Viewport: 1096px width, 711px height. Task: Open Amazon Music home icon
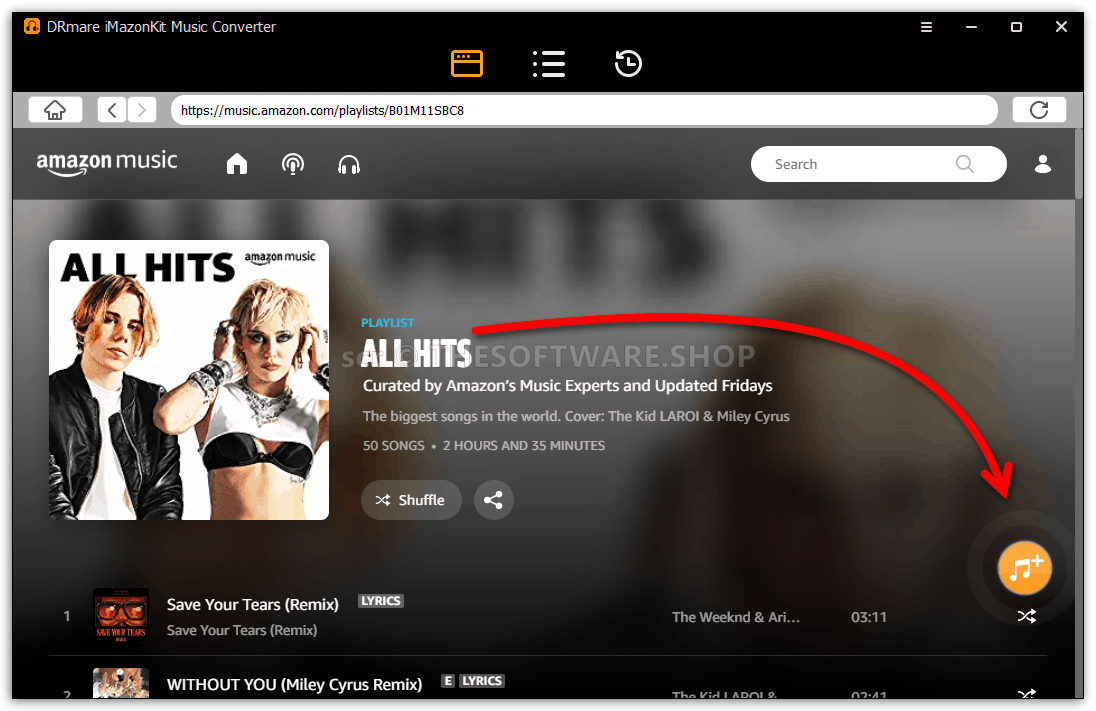click(x=237, y=164)
